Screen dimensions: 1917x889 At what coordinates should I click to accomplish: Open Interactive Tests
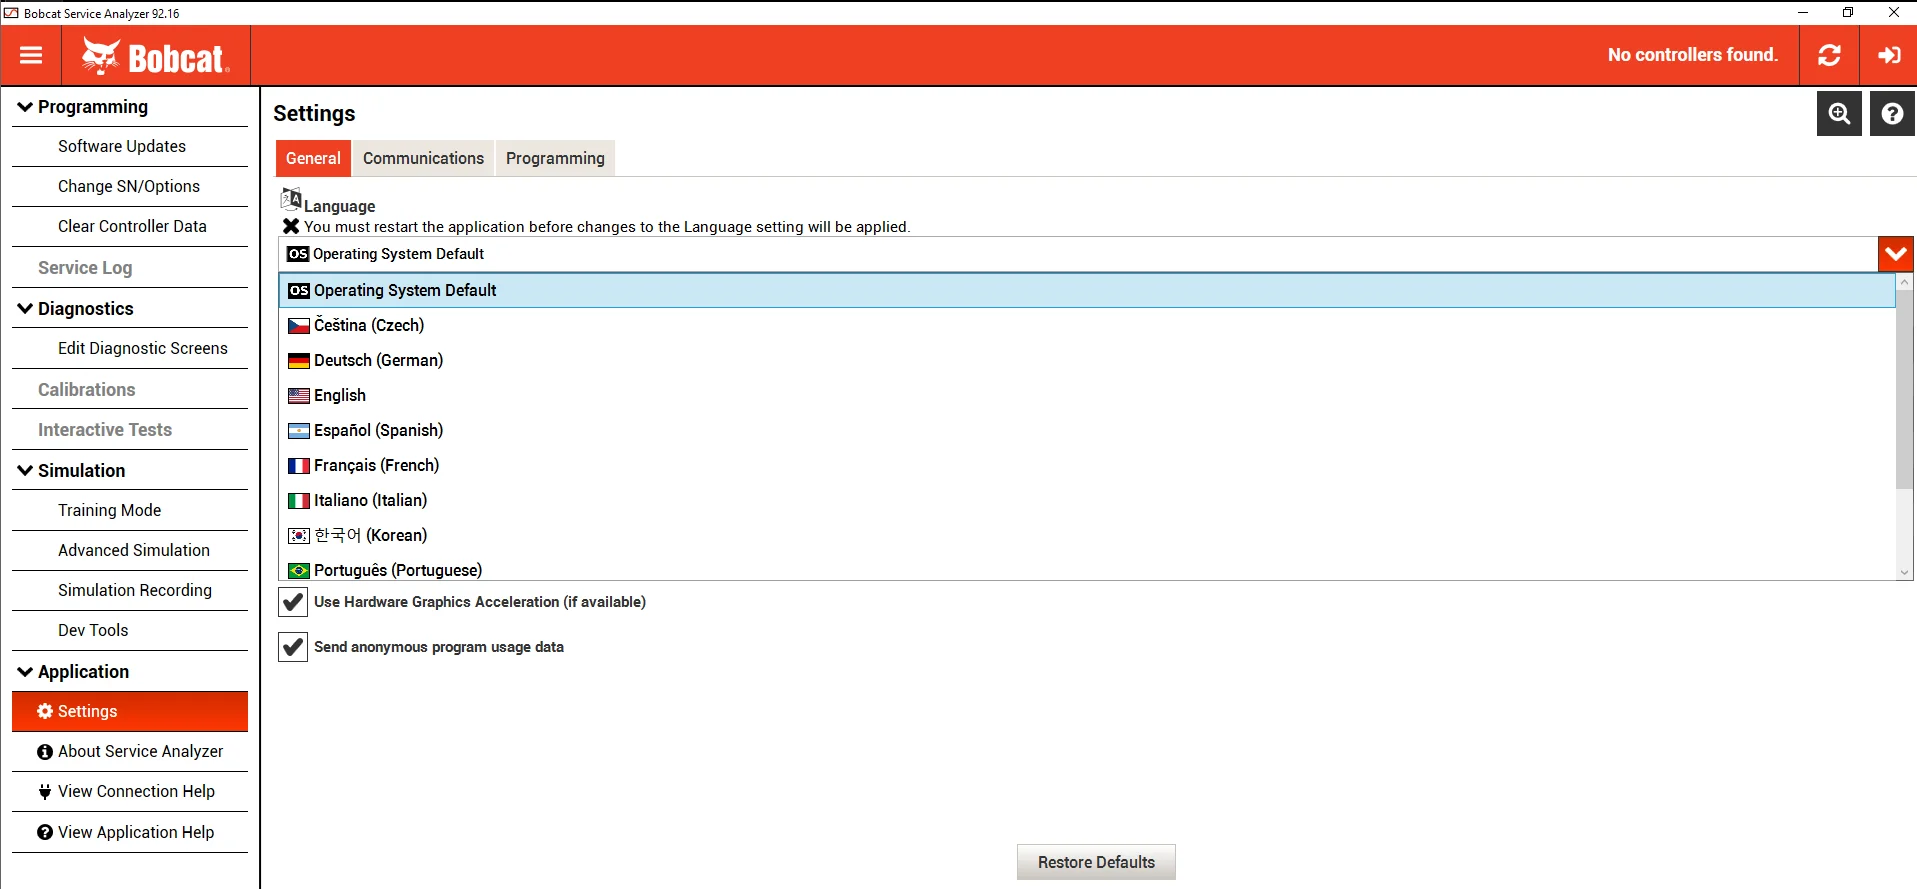coord(130,430)
